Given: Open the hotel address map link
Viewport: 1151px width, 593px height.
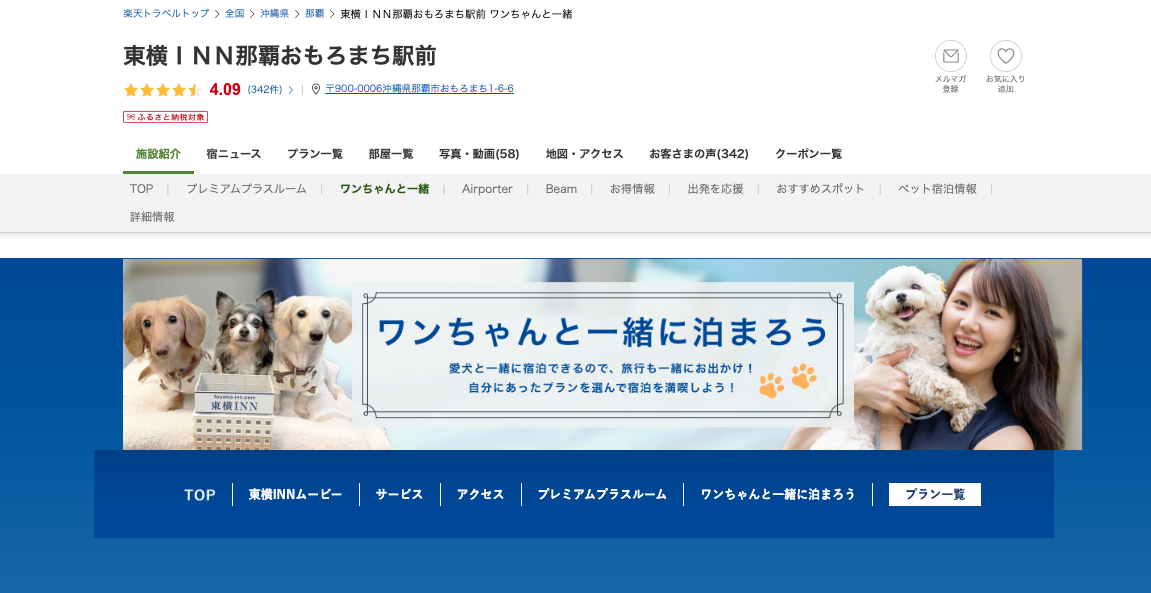Looking at the screenshot, I should click(x=419, y=89).
